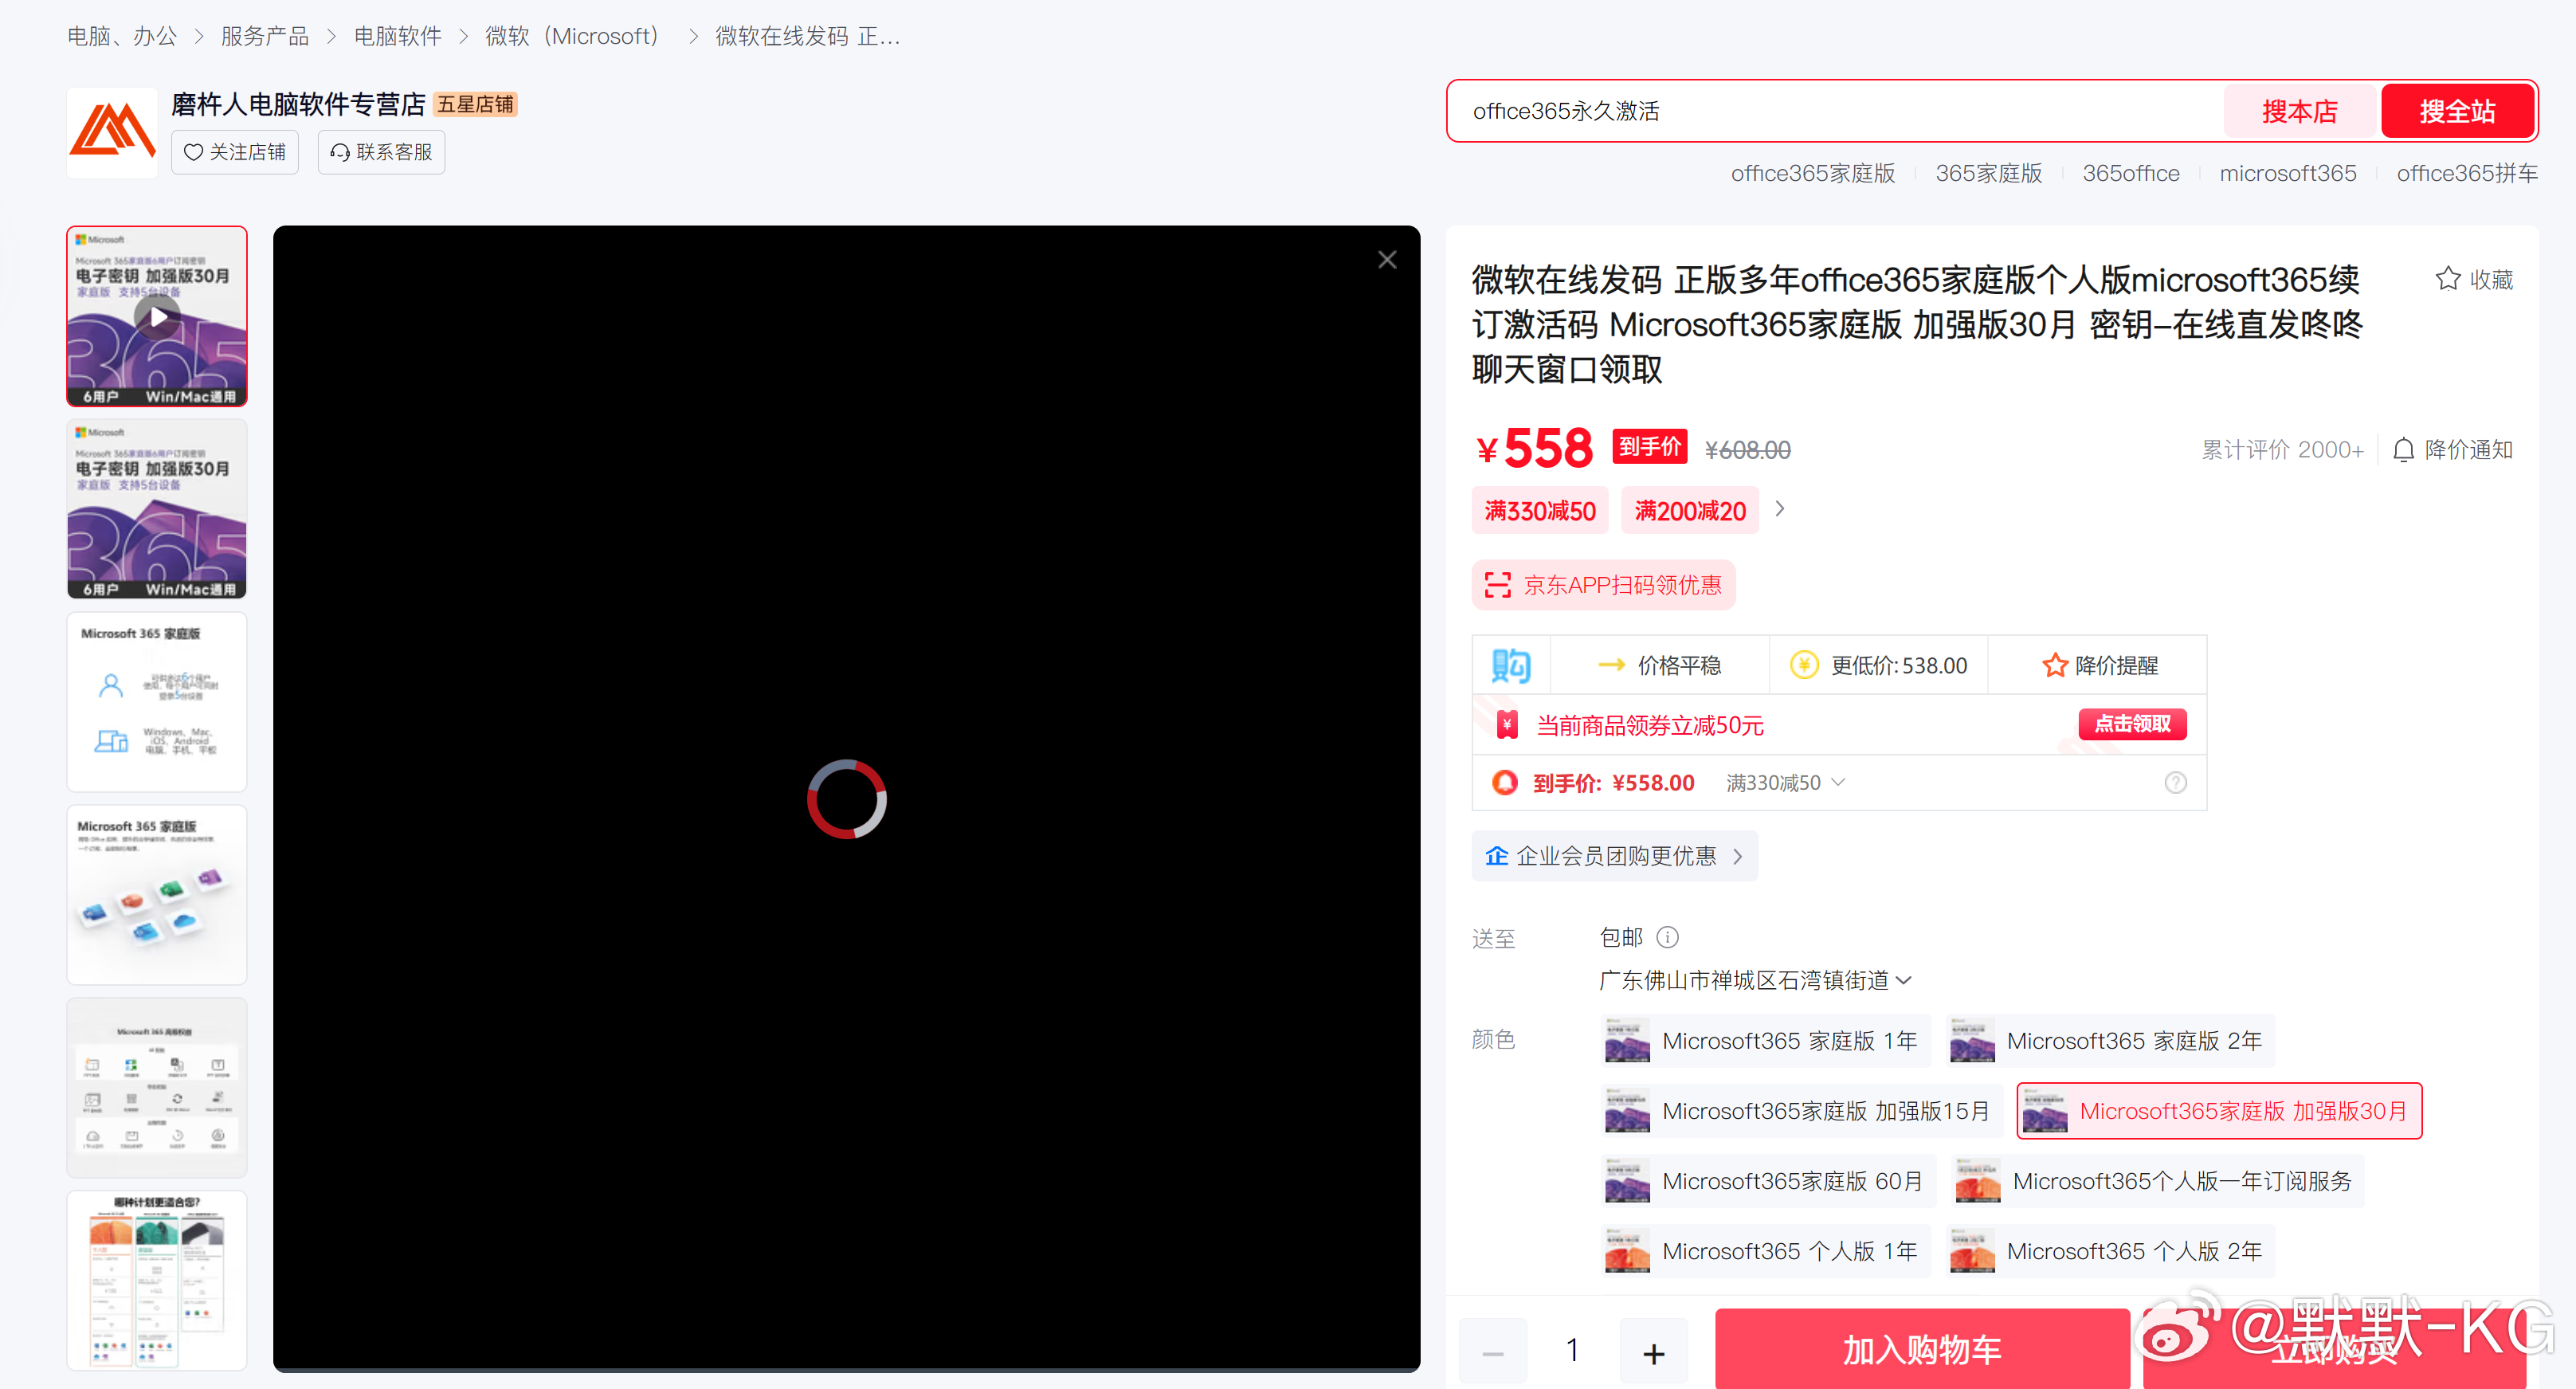Choose Microsoft365家庭版 加强版30月 option

pyautogui.click(x=2219, y=1111)
